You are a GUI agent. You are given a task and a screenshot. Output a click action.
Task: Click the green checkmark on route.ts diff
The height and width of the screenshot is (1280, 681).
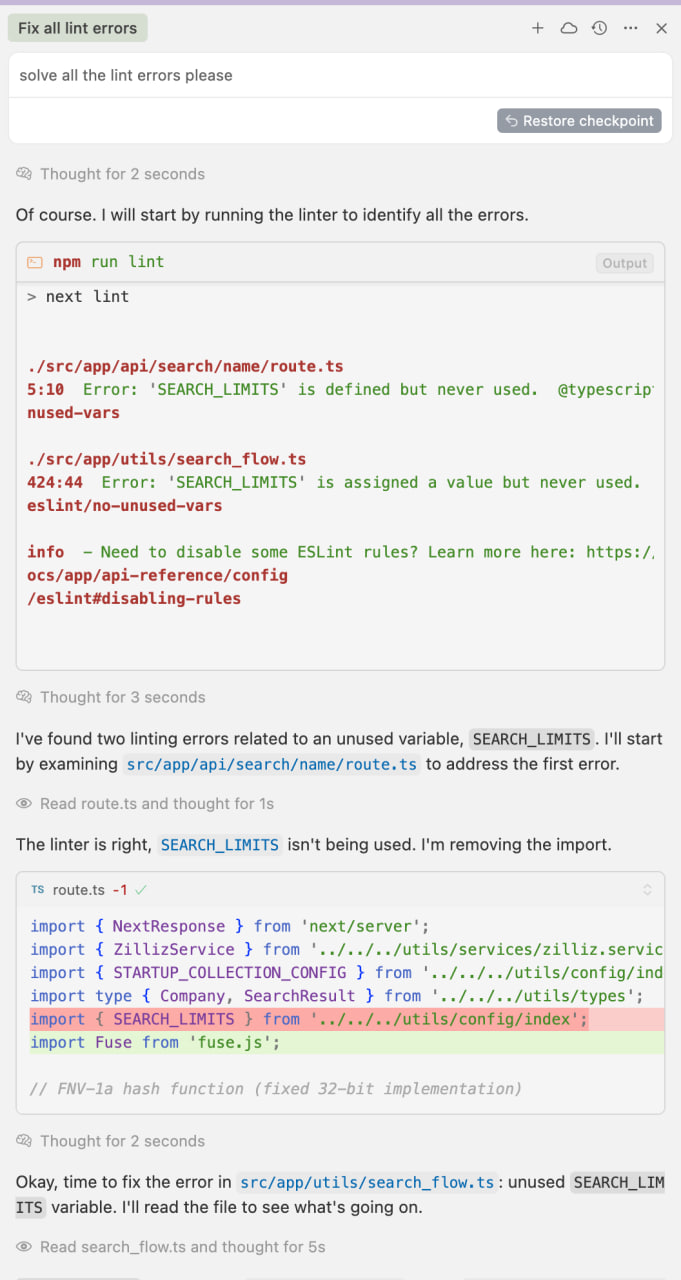pyautogui.click(x=141, y=889)
